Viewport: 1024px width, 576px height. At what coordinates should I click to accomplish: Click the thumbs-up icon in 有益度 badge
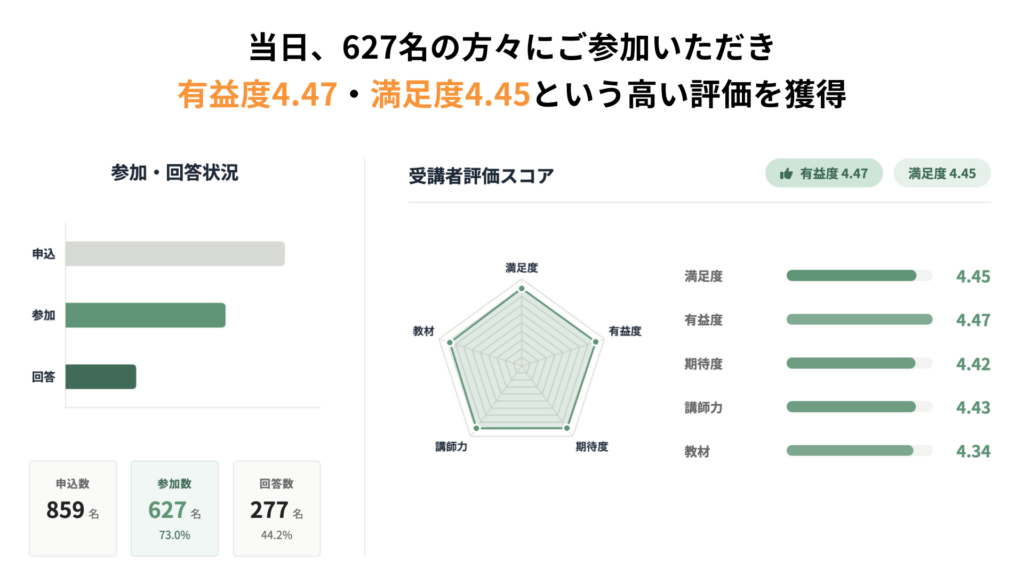785,173
